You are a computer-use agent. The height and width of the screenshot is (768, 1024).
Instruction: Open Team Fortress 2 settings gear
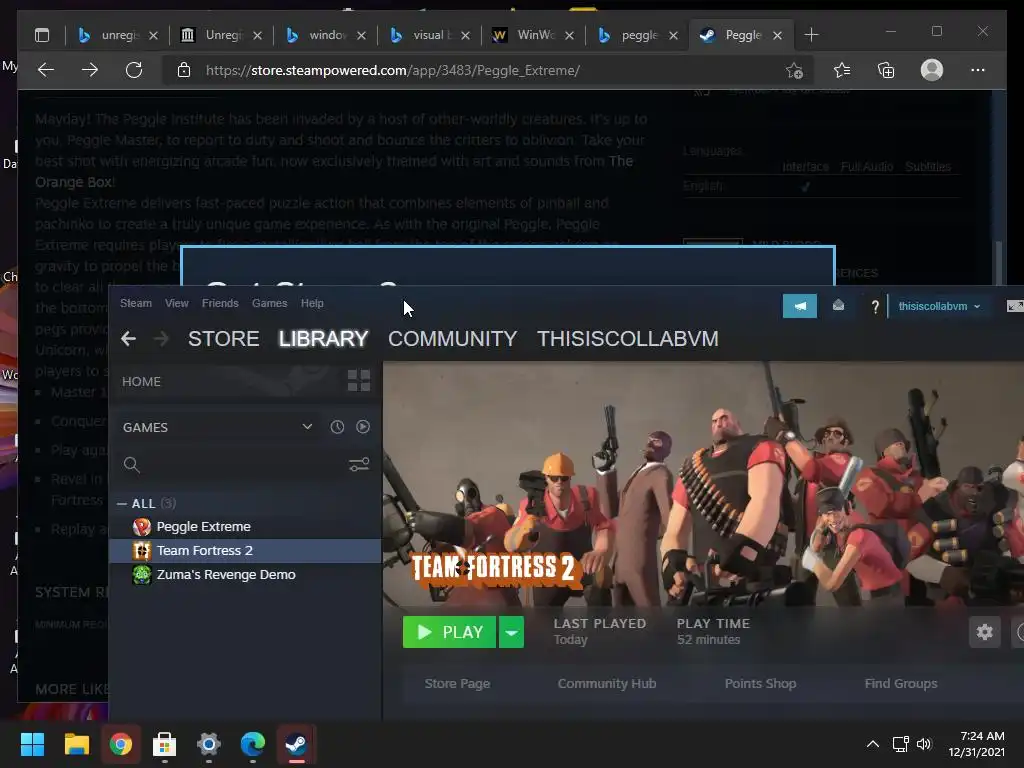coord(984,632)
